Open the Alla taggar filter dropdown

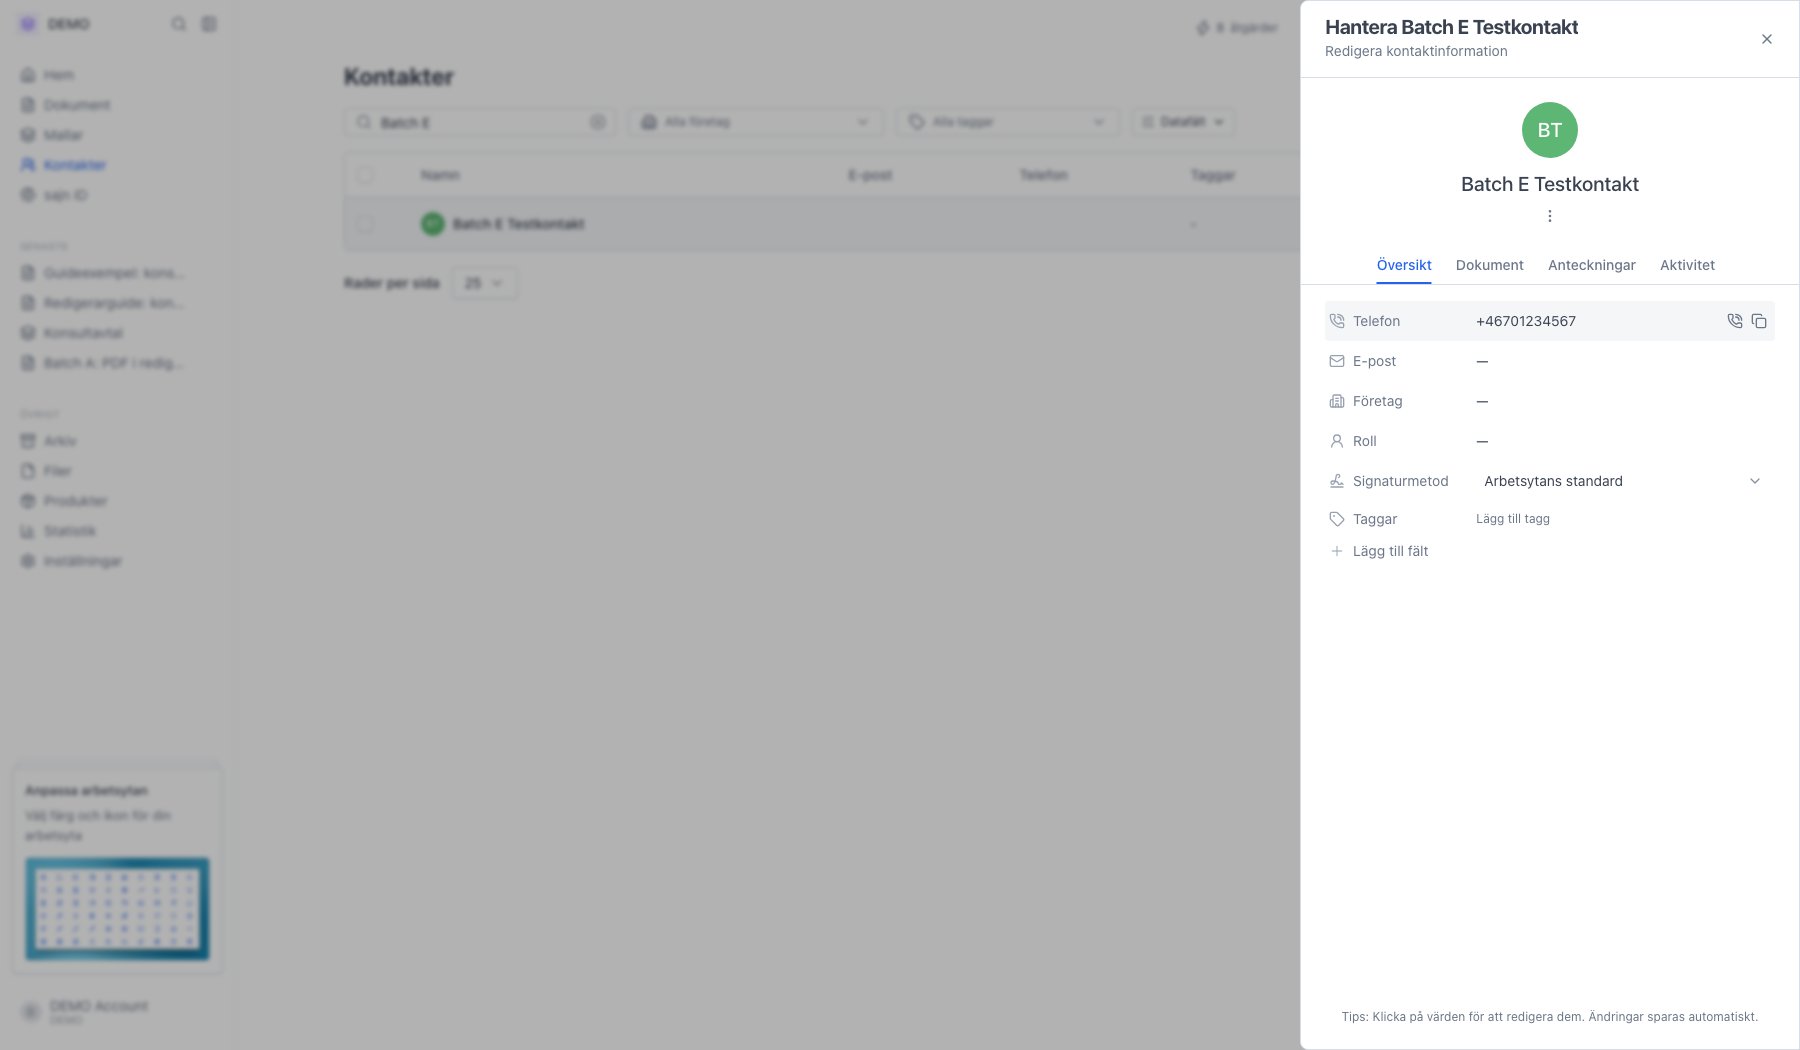(1008, 122)
